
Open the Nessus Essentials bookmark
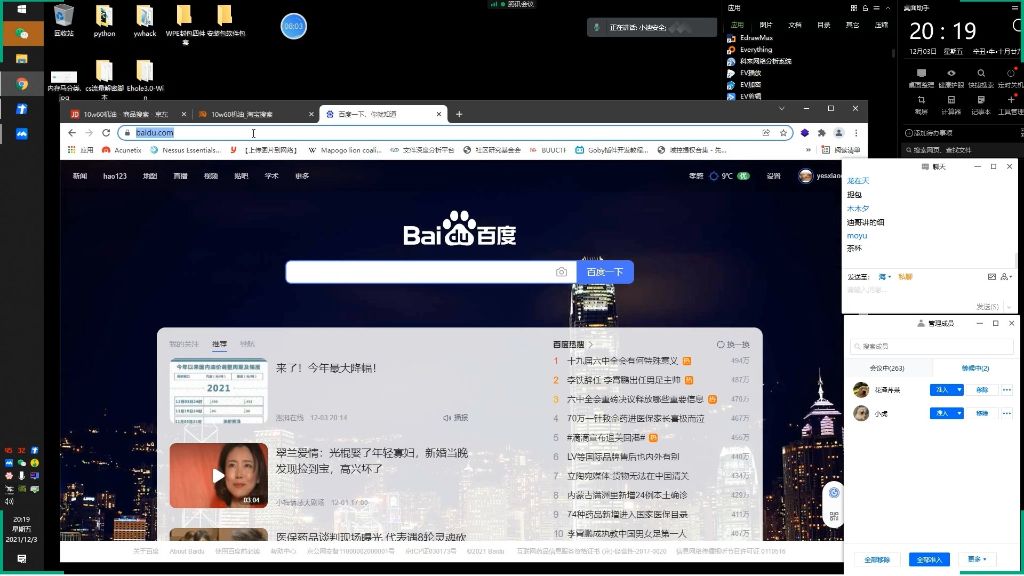[185, 150]
